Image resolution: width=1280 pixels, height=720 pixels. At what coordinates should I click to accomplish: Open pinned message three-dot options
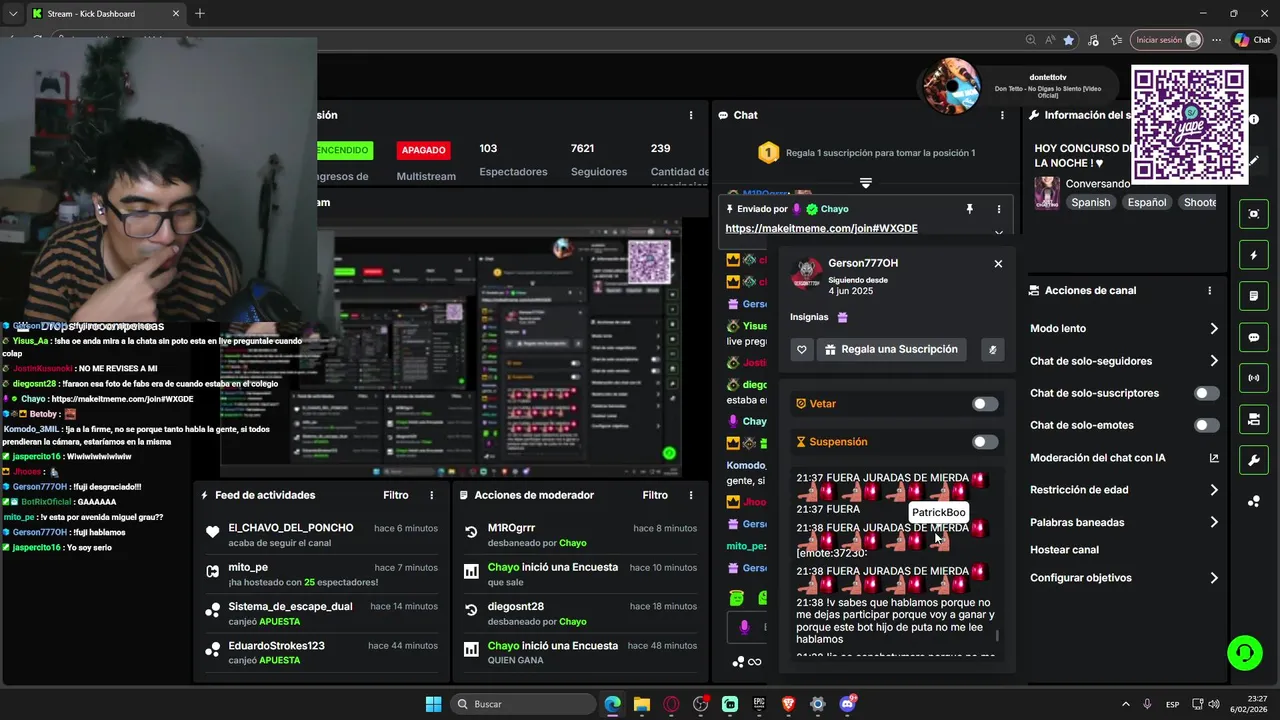pyautogui.click(x=998, y=209)
